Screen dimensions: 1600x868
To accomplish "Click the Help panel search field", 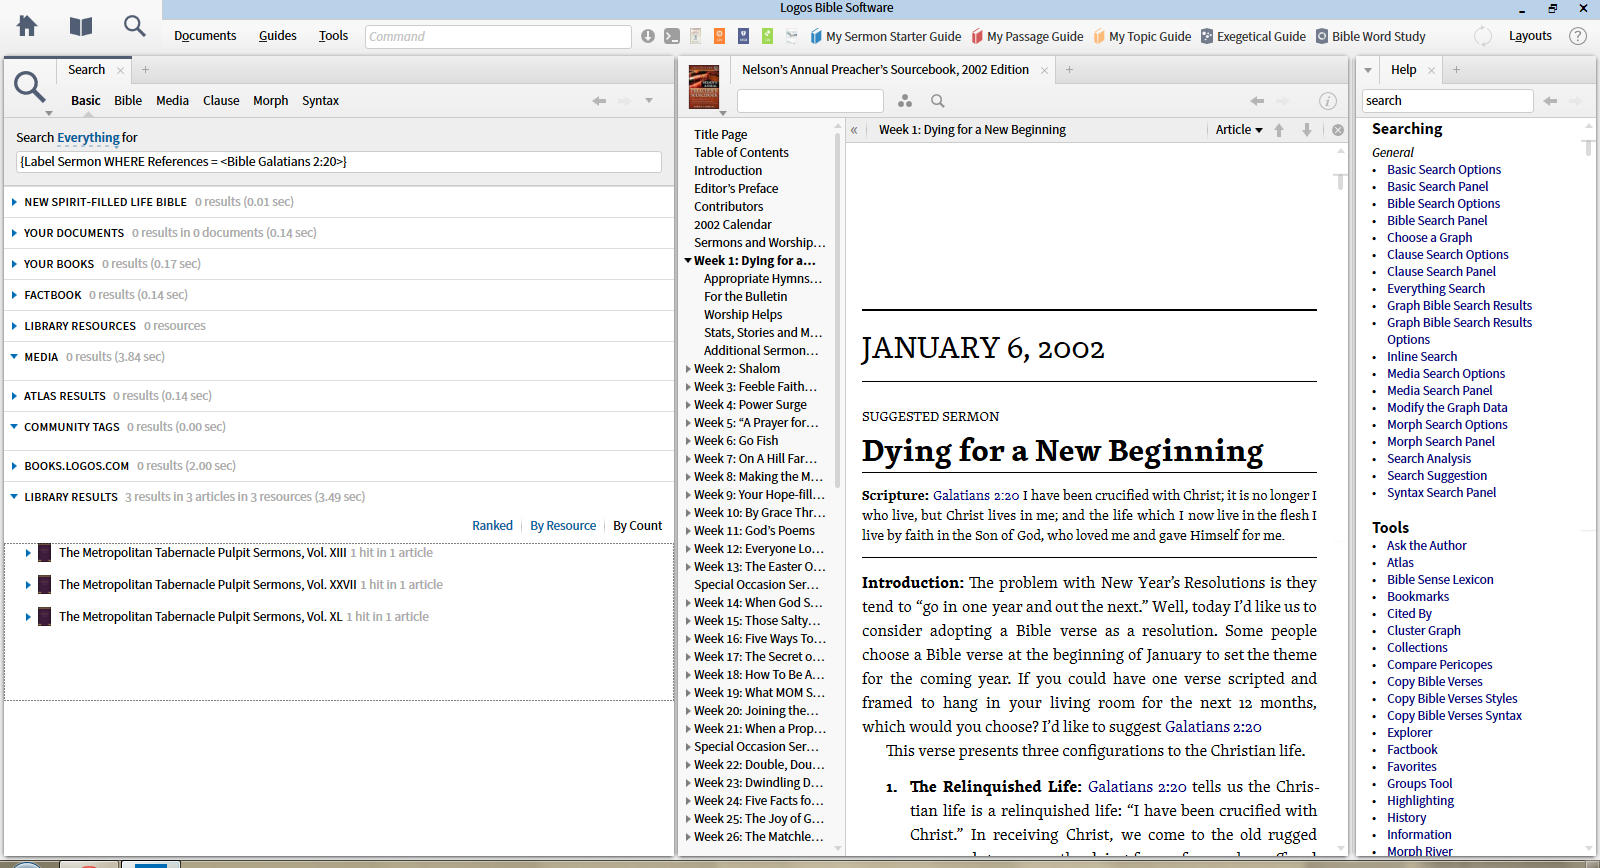I will (1447, 101).
